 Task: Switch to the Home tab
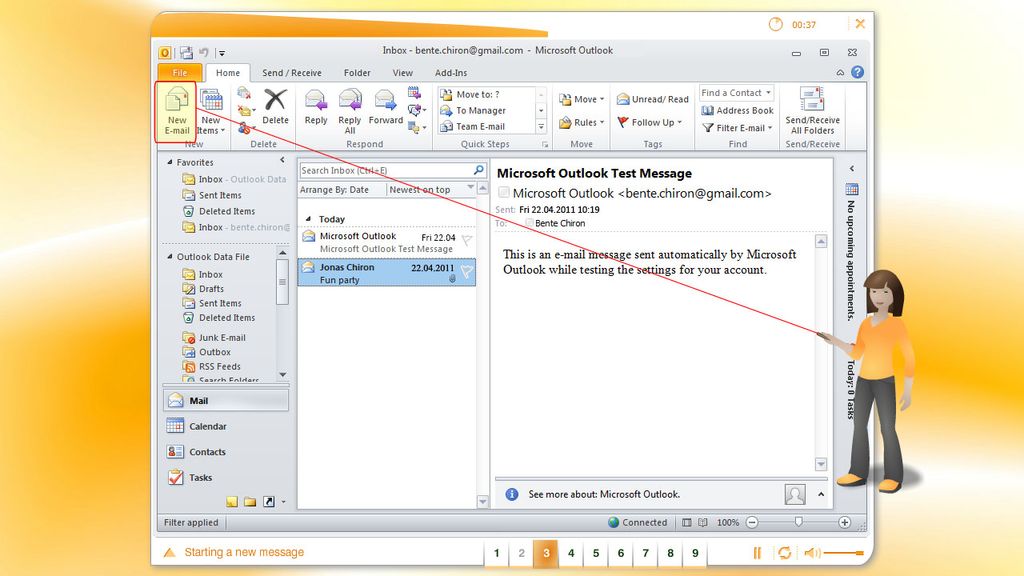228,72
